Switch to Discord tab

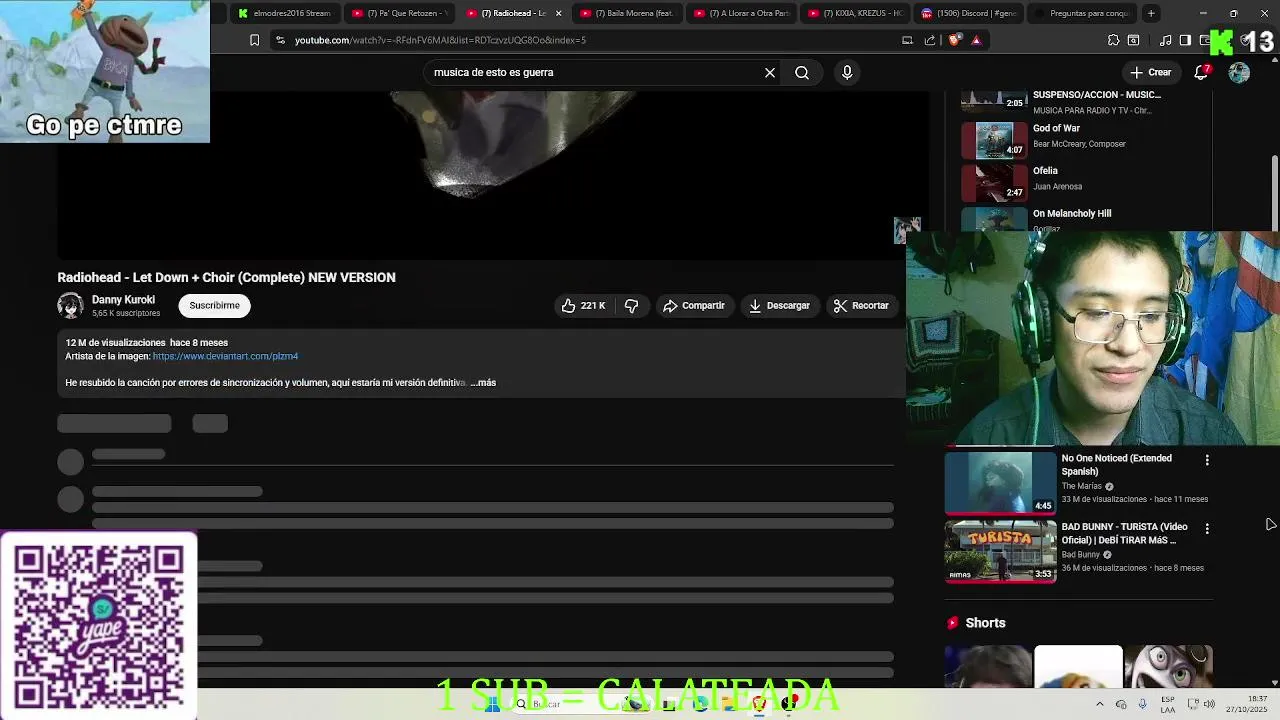coord(970,13)
